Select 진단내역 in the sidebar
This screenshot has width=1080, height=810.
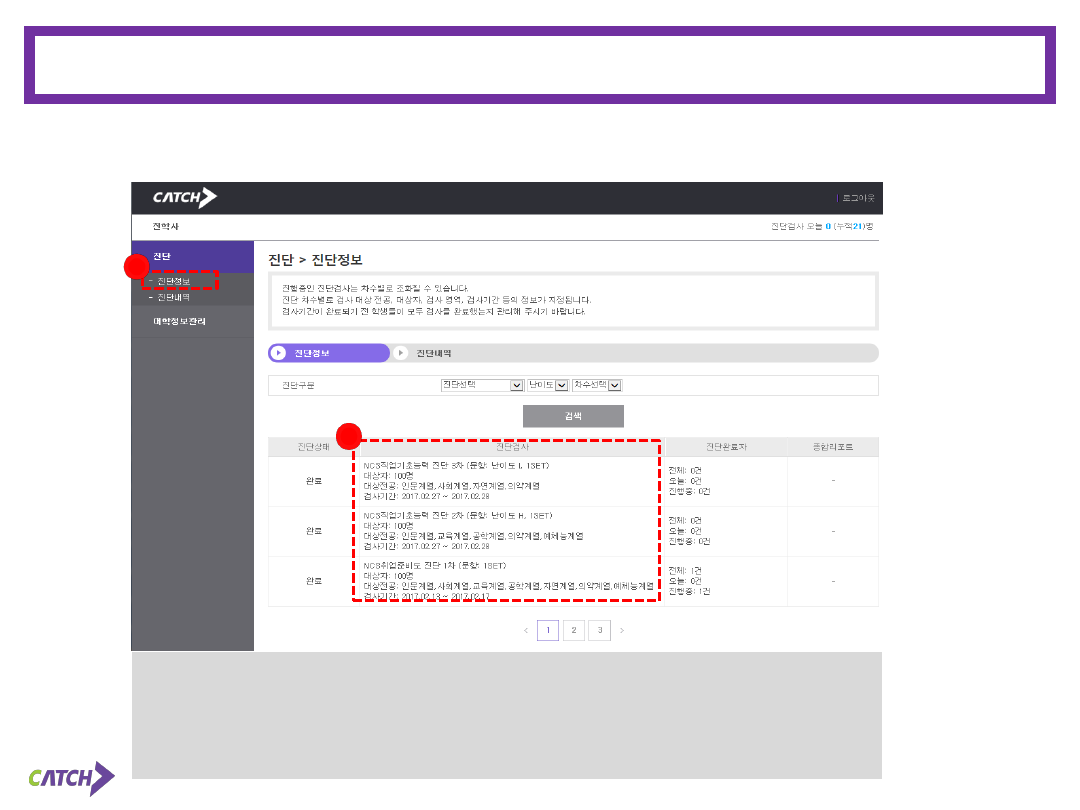tap(173, 297)
